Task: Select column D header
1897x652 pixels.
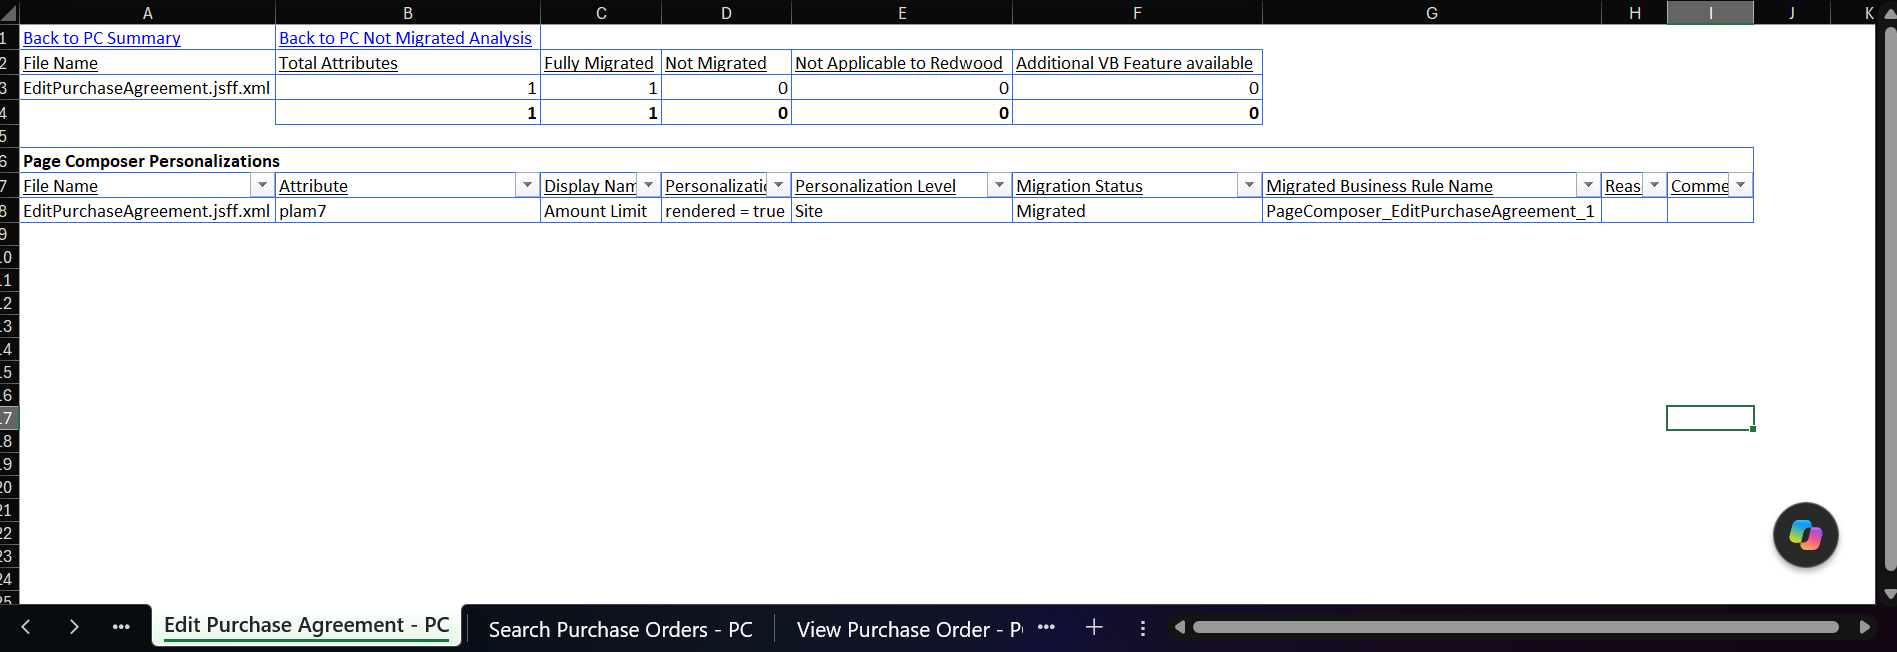Action: pos(726,13)
